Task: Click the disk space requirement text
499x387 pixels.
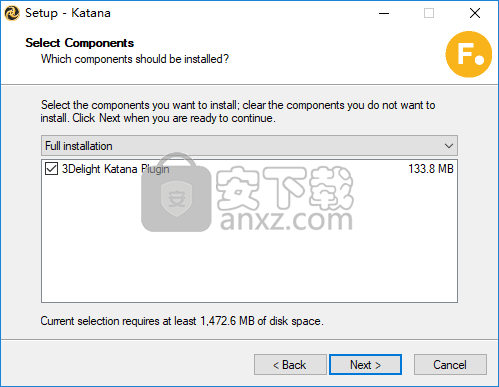Action: (182, 321)
